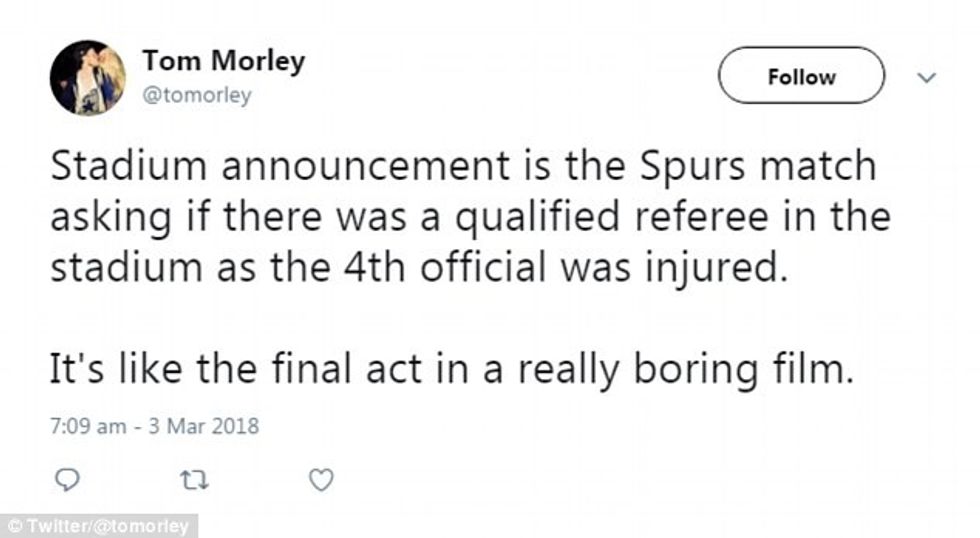Image resolution: width=980 pixels, height=538 pixels.
Task: Open the Tom Morley display name link
Action: click(x=223, y=62)
